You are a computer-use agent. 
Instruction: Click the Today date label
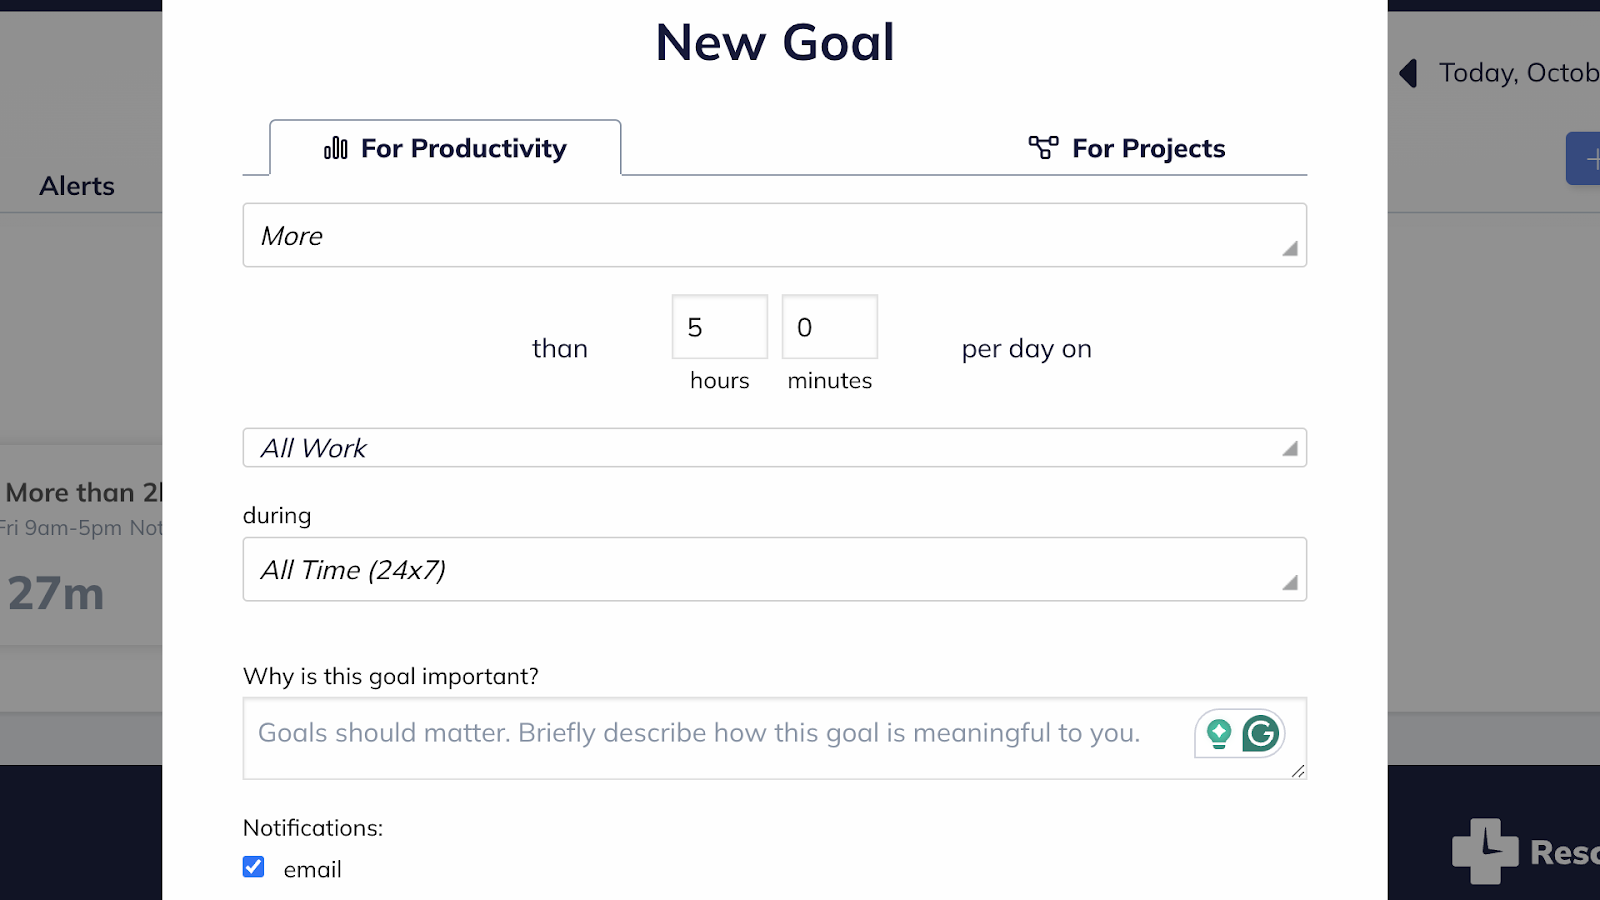[x=1519, y=73]
